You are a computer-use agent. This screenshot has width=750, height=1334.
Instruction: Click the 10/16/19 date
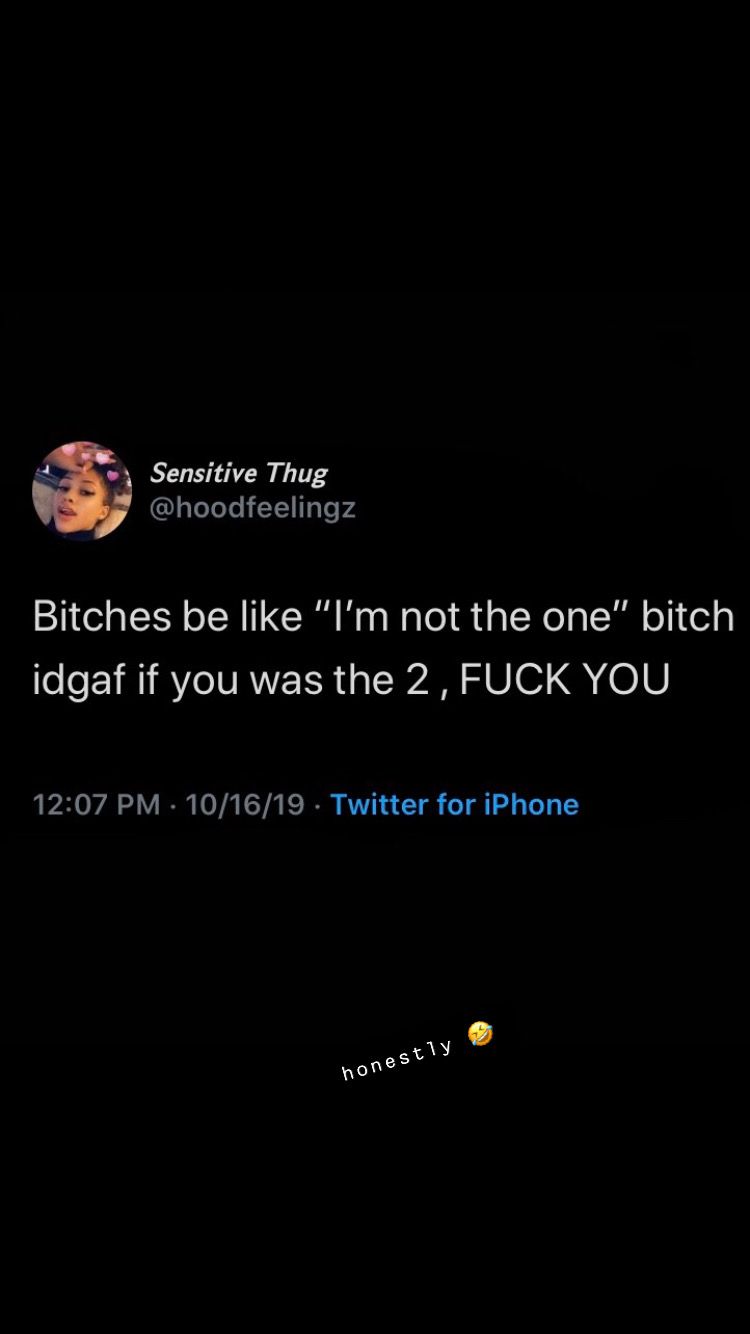pyautogui.click(x=245, y=804)
